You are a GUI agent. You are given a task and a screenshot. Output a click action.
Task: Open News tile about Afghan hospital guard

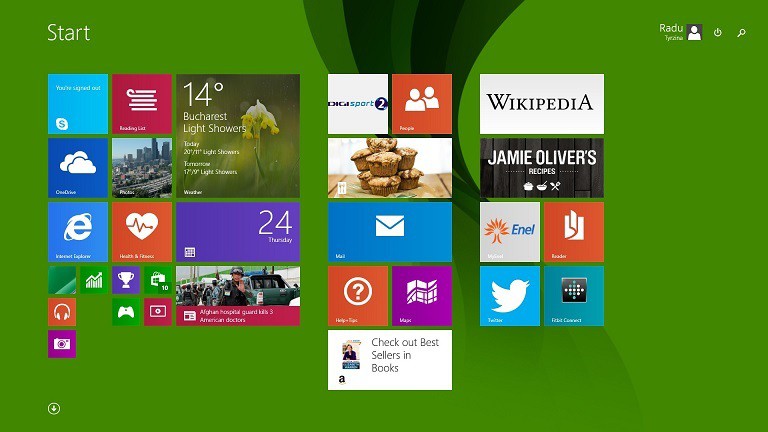coord(238,296)
